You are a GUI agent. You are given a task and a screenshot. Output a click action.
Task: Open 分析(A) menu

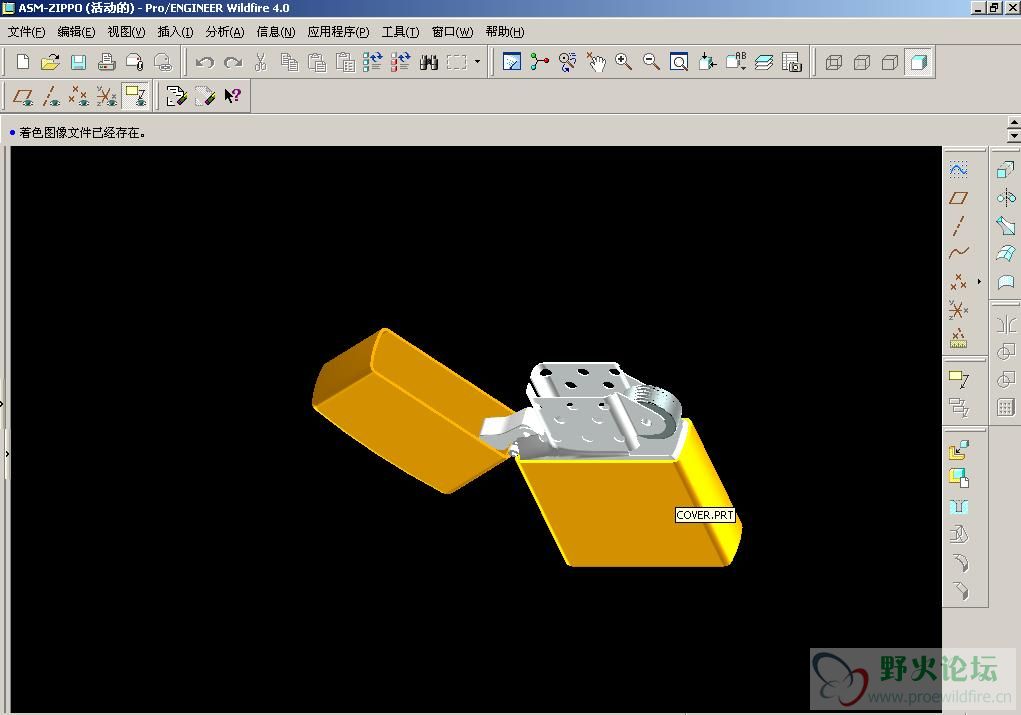pos(225,32)
